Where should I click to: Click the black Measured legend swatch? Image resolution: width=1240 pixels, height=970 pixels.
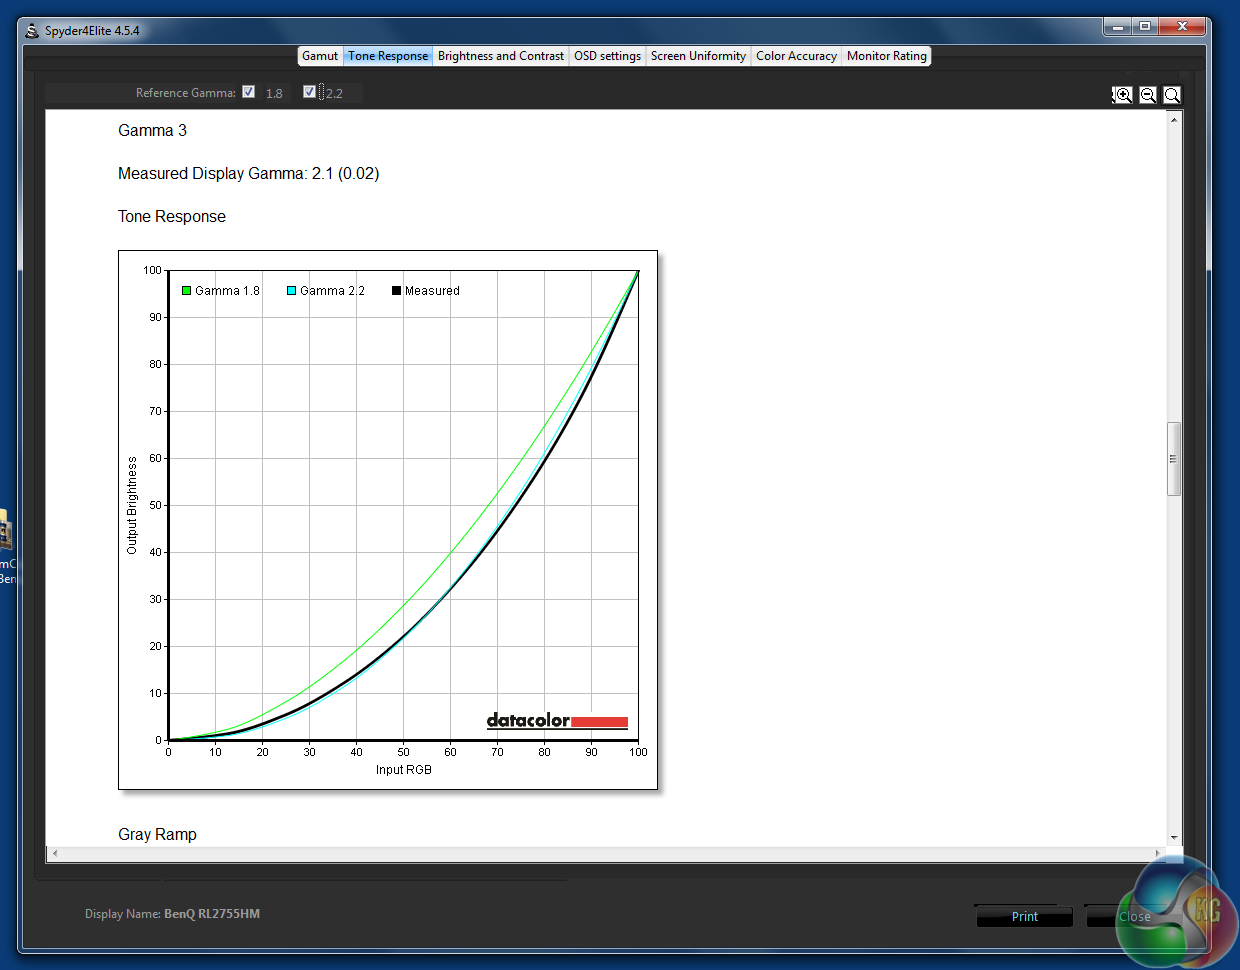(396, 291)
